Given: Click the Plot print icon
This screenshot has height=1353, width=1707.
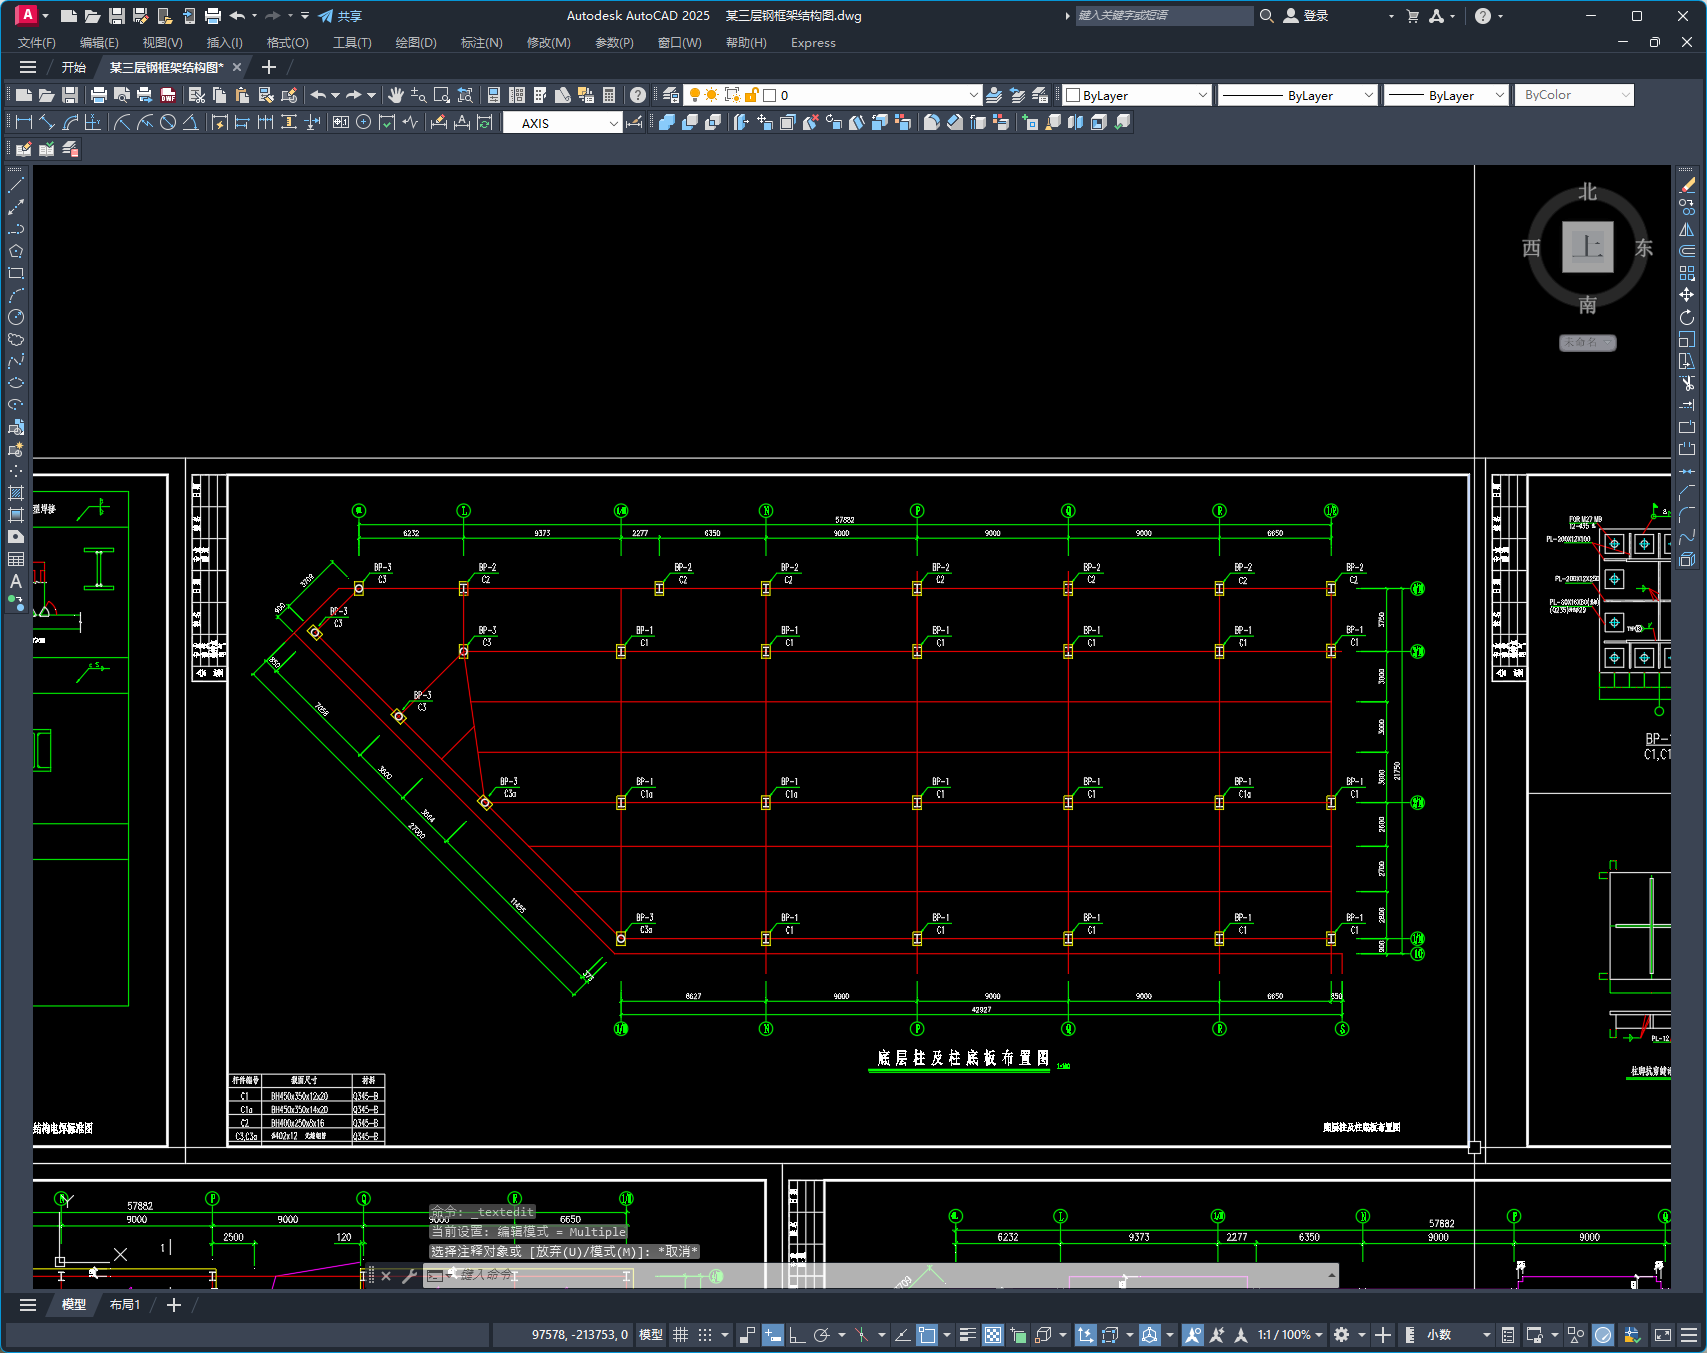Looking at the screenshot, I should 98,95.
